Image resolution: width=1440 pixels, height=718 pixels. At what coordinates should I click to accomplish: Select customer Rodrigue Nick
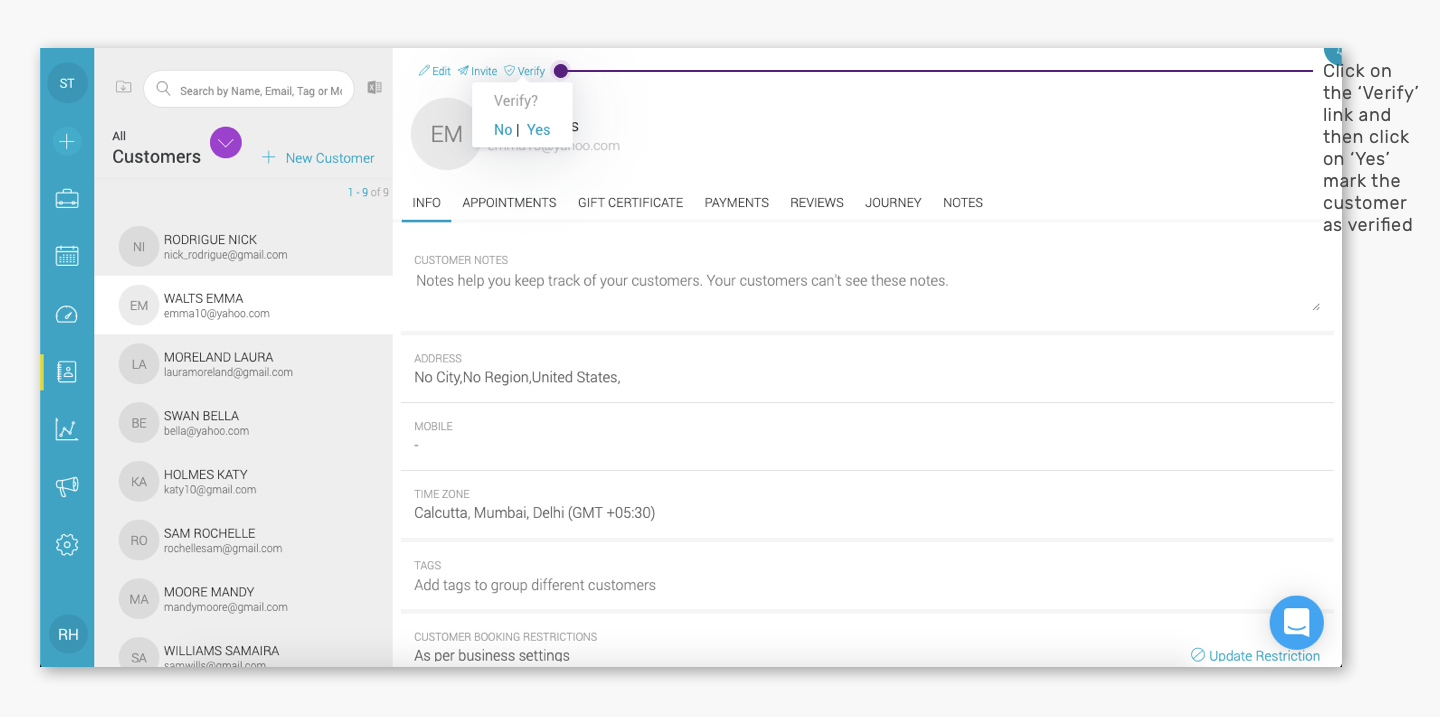tap(244, 247)
